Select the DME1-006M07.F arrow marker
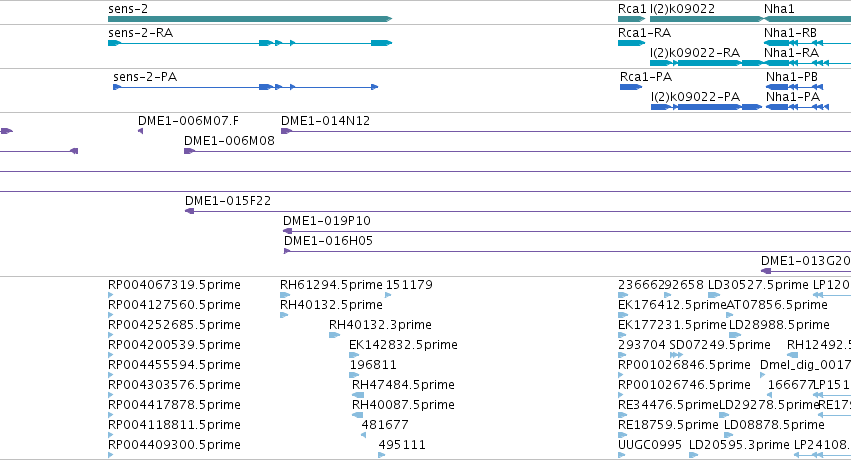The height and width of the screenshot is (460, 851). [x=141, y=131]
